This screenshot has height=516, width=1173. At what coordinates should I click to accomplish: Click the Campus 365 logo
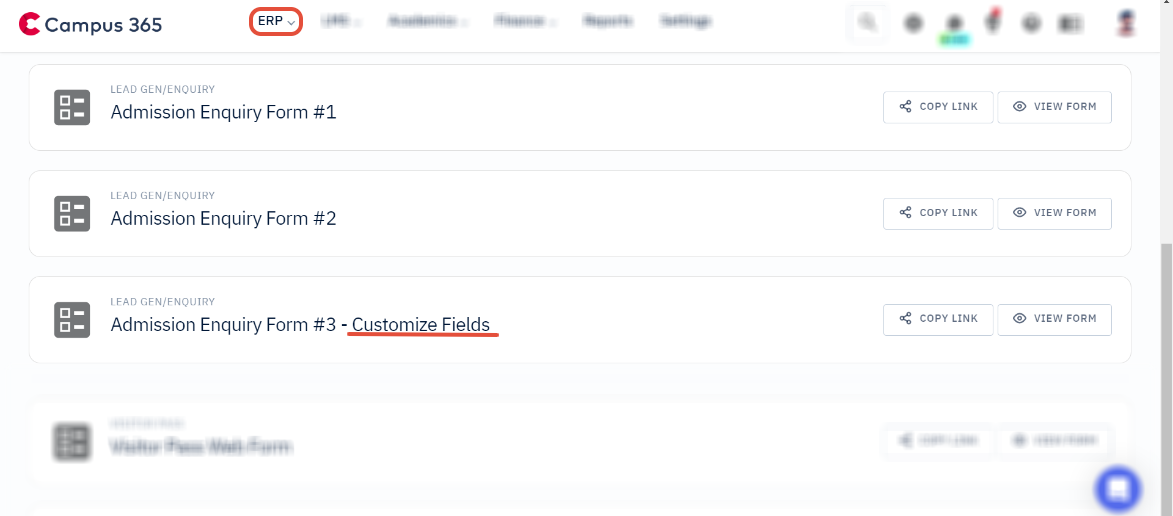coord(90,24)
